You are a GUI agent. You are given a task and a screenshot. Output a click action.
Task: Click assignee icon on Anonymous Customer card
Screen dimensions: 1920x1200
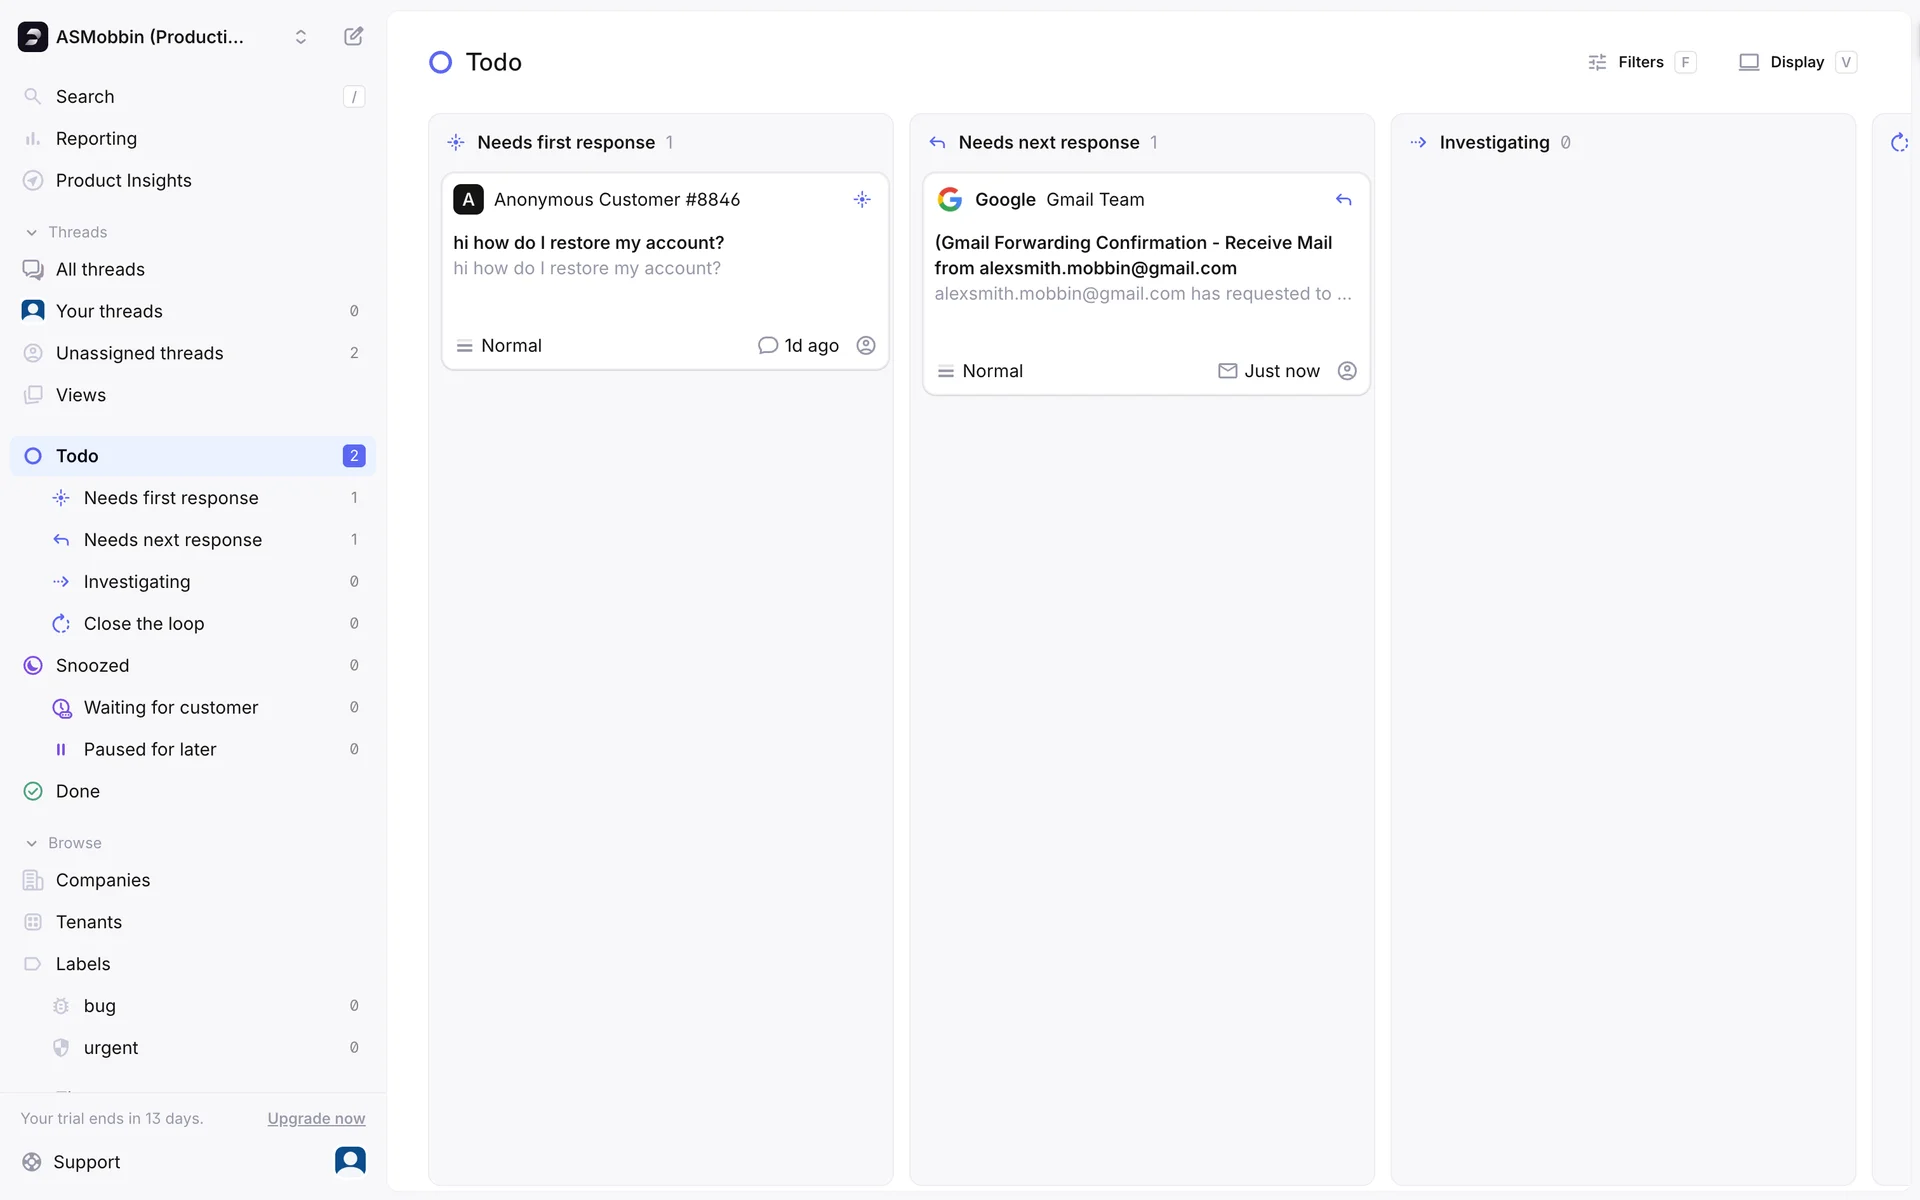pos(866,346)
